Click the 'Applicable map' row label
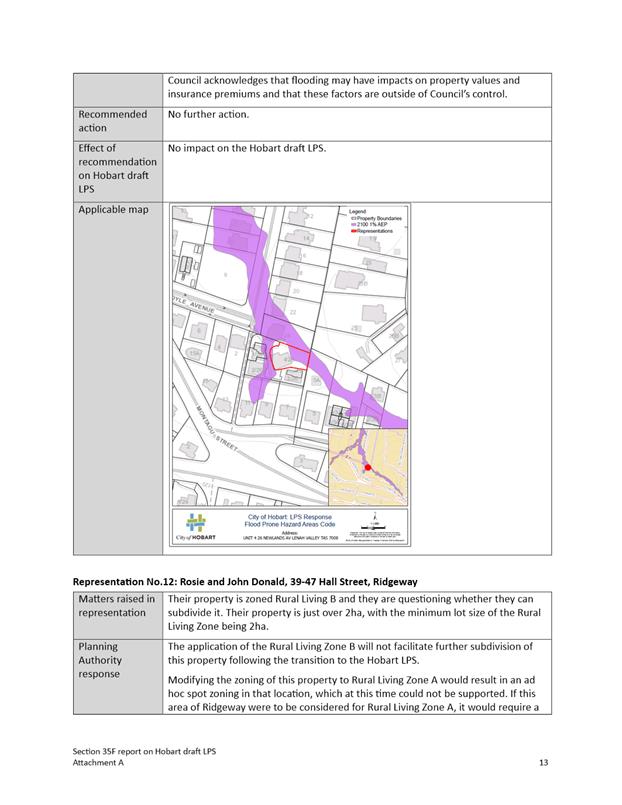This screenshot has height=805, width=622. 113,209
